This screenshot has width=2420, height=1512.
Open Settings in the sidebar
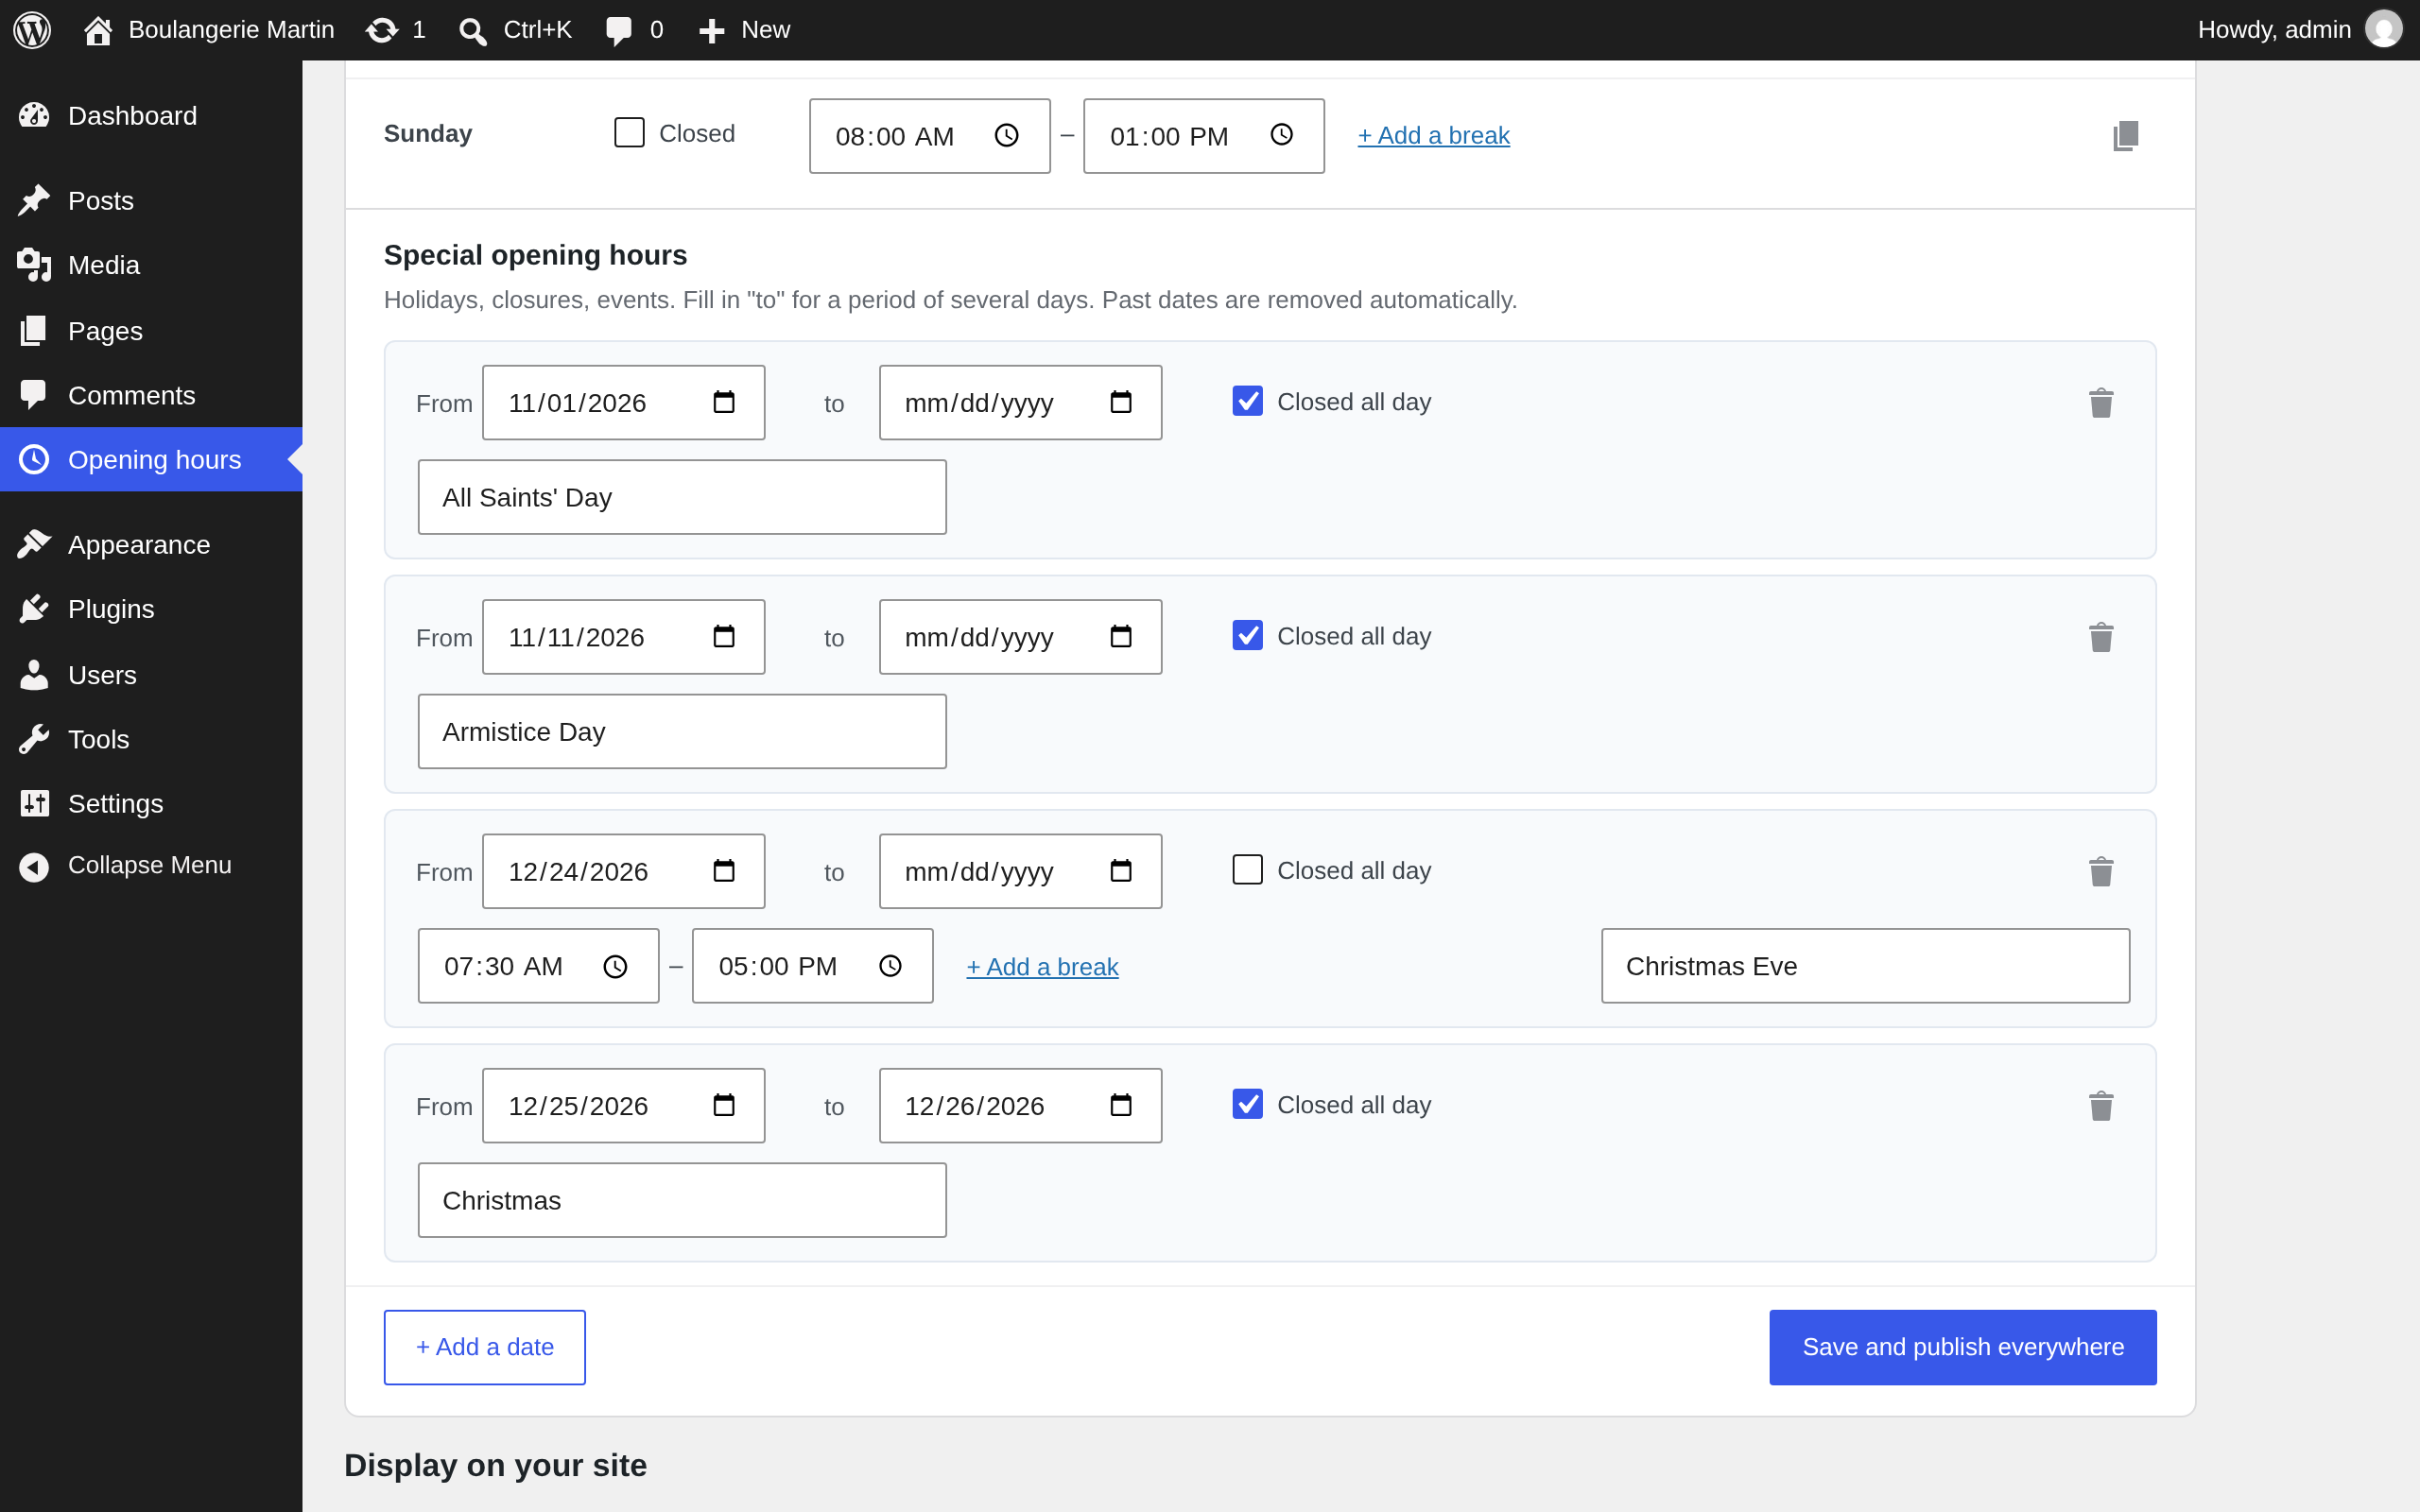tap(151, 803)
